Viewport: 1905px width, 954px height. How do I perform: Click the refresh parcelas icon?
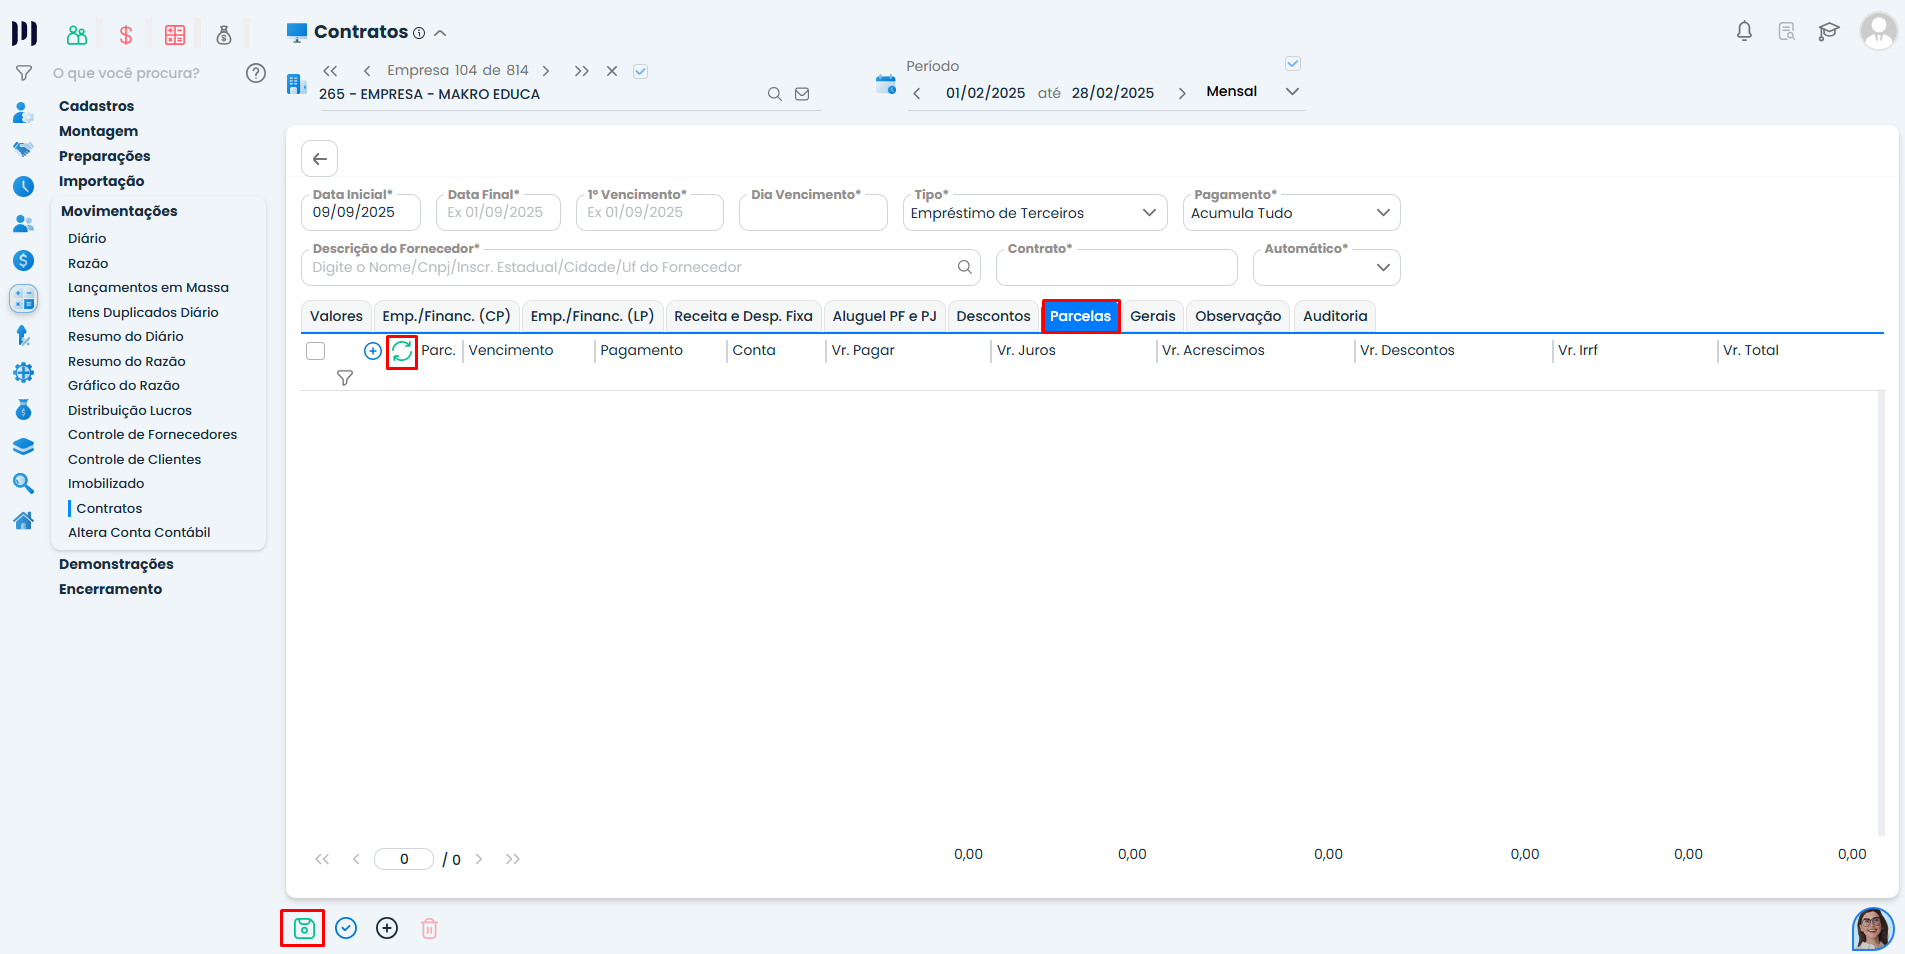click(402, 351)
